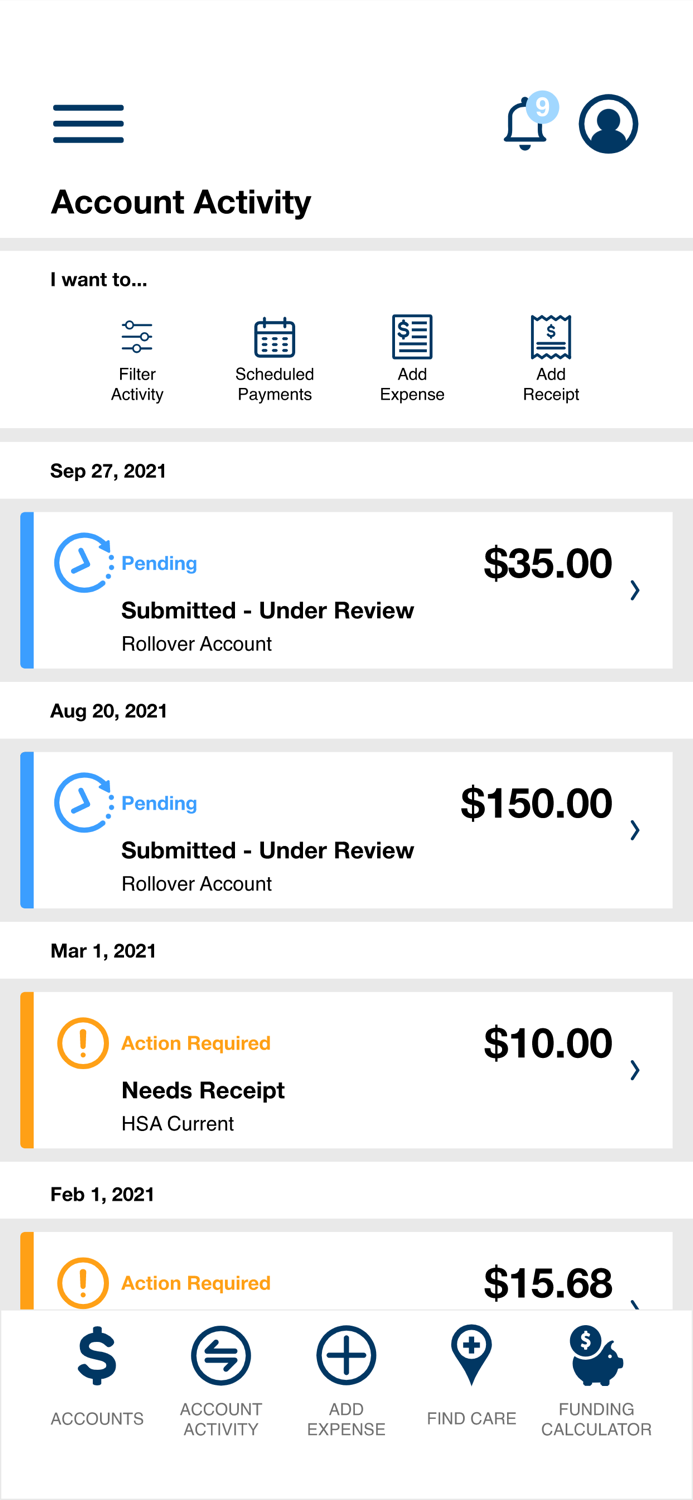Open Funding Calculator piggy bank
The image size is (693, 1500).
(x=596, y=1358)
